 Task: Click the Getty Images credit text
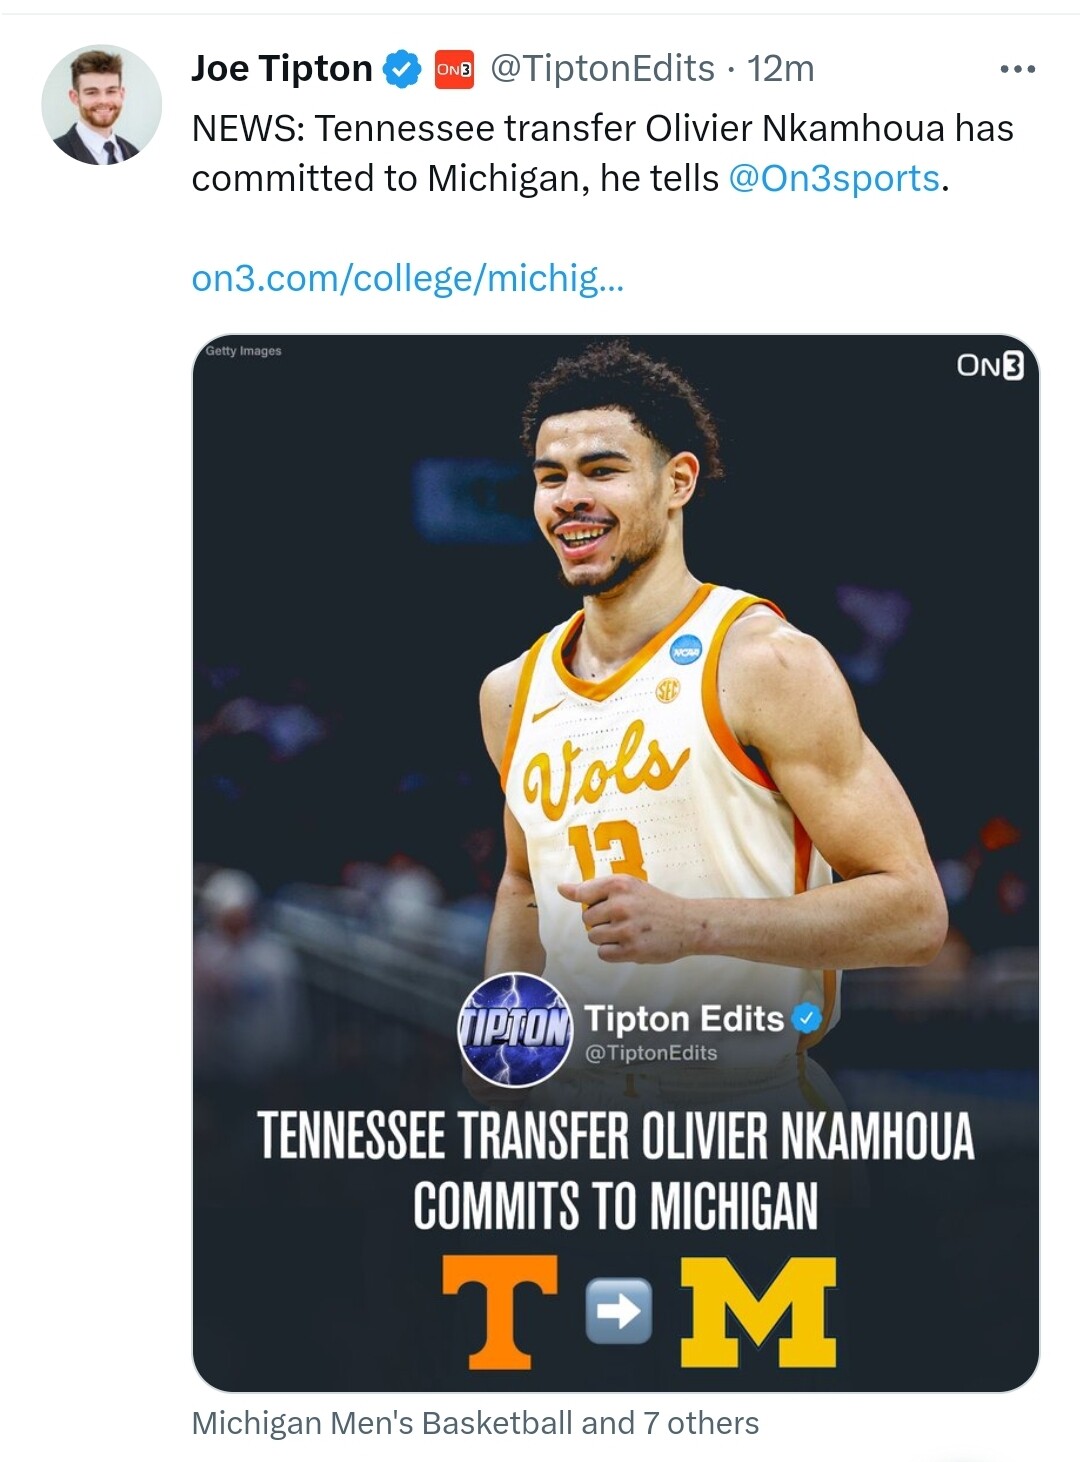pyautogui.click(x=243, y=351)
